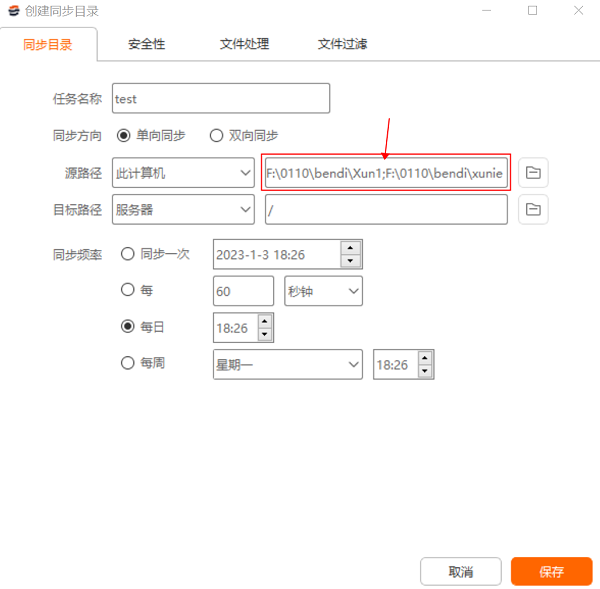Select 单向同步 radio button
Screen dimensions: 600x589
pos(124,136)
